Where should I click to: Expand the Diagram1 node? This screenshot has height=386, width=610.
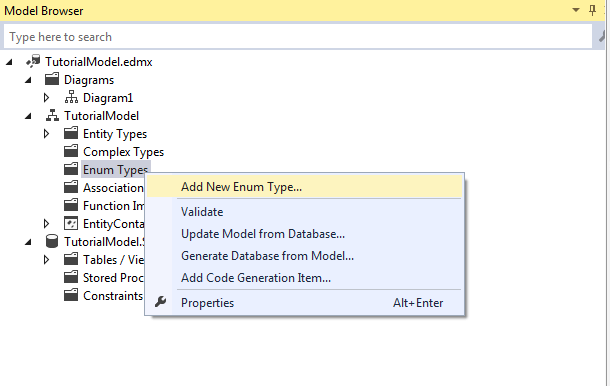click(x=46, y=98)
